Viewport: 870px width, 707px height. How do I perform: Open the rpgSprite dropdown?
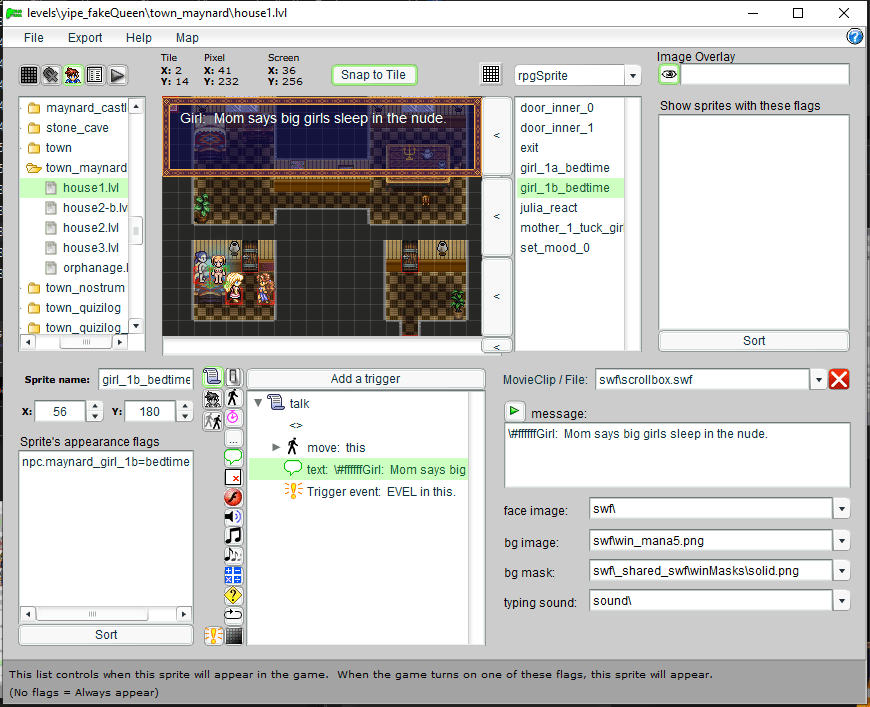632,75
